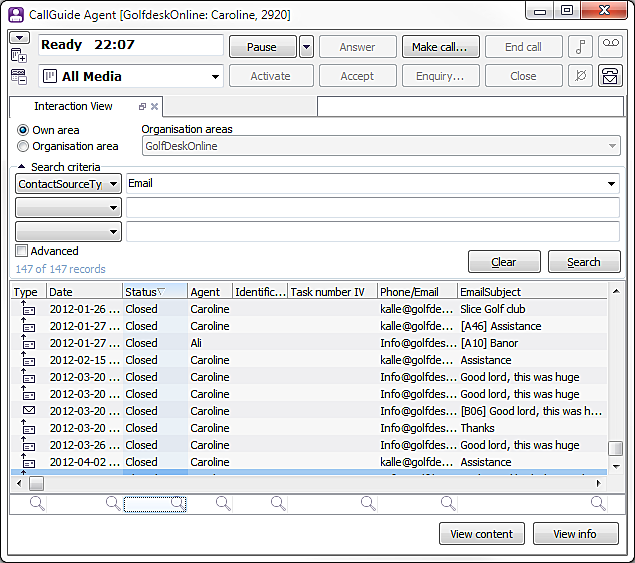Sort by the Status column header
The image size is (635, 563).
tap(155, 292)
